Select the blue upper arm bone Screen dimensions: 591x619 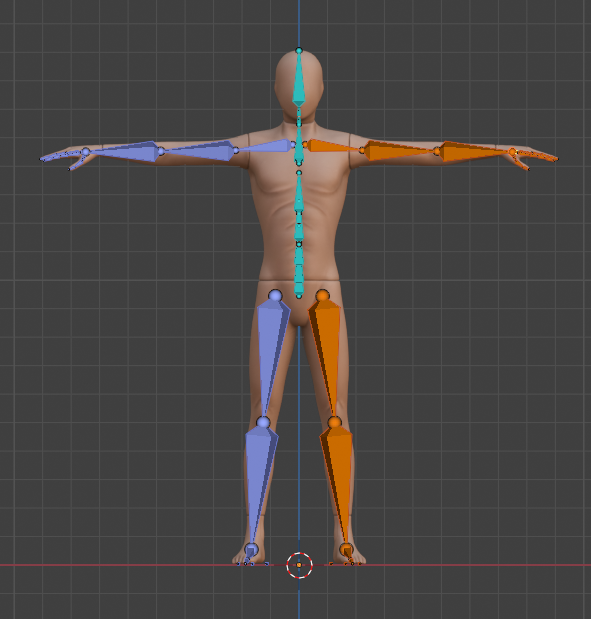(x=201, y=150)
